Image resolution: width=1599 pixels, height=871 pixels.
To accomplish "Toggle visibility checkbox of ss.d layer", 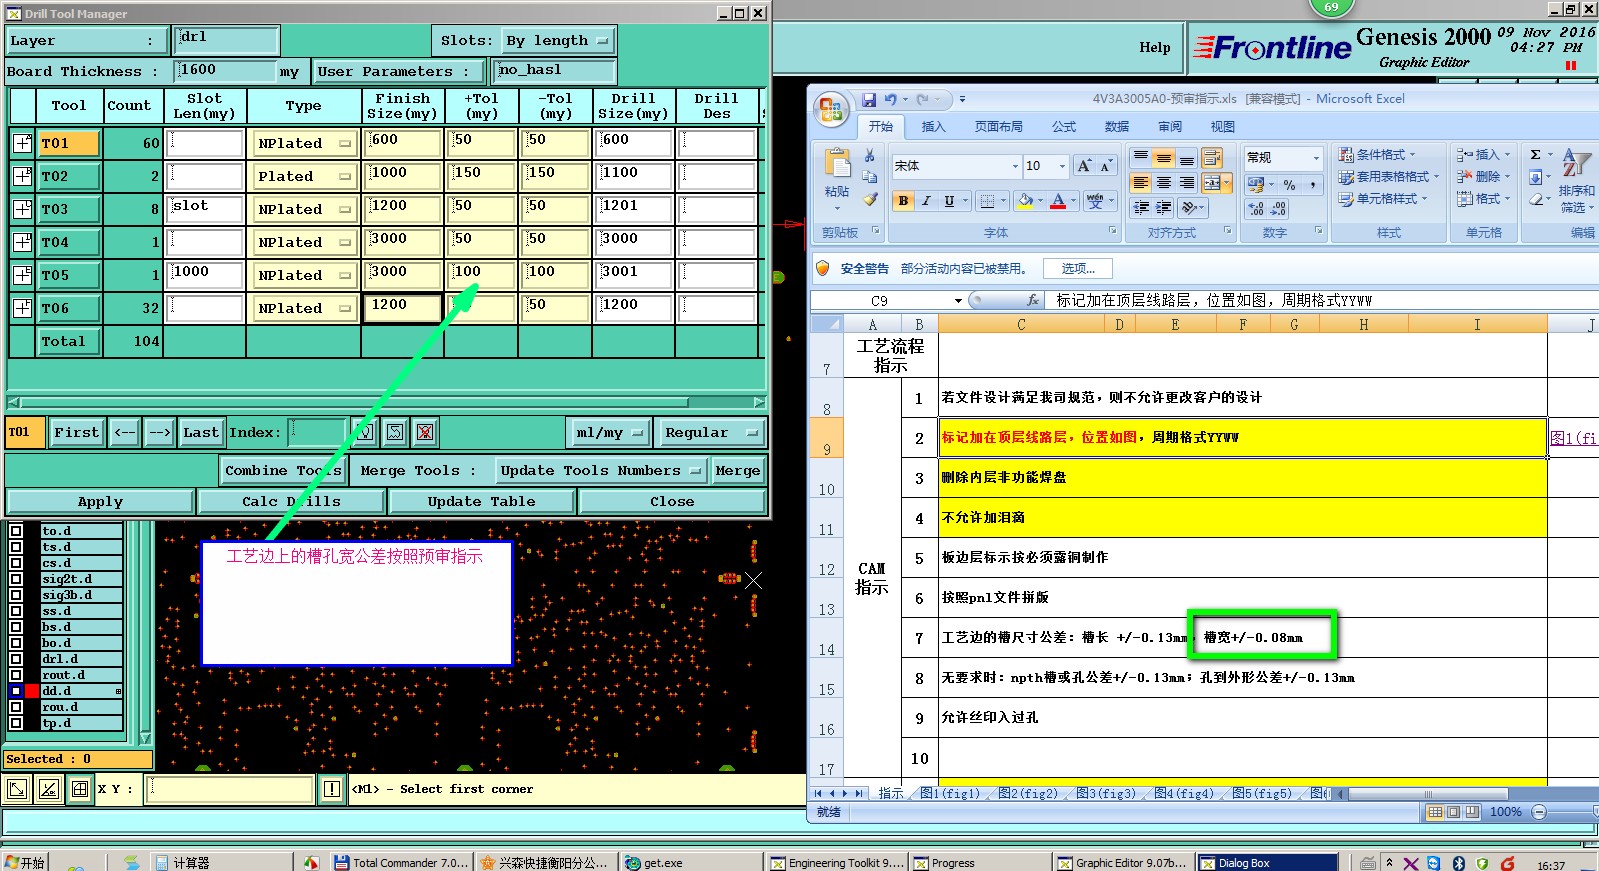I will (16, 611).
